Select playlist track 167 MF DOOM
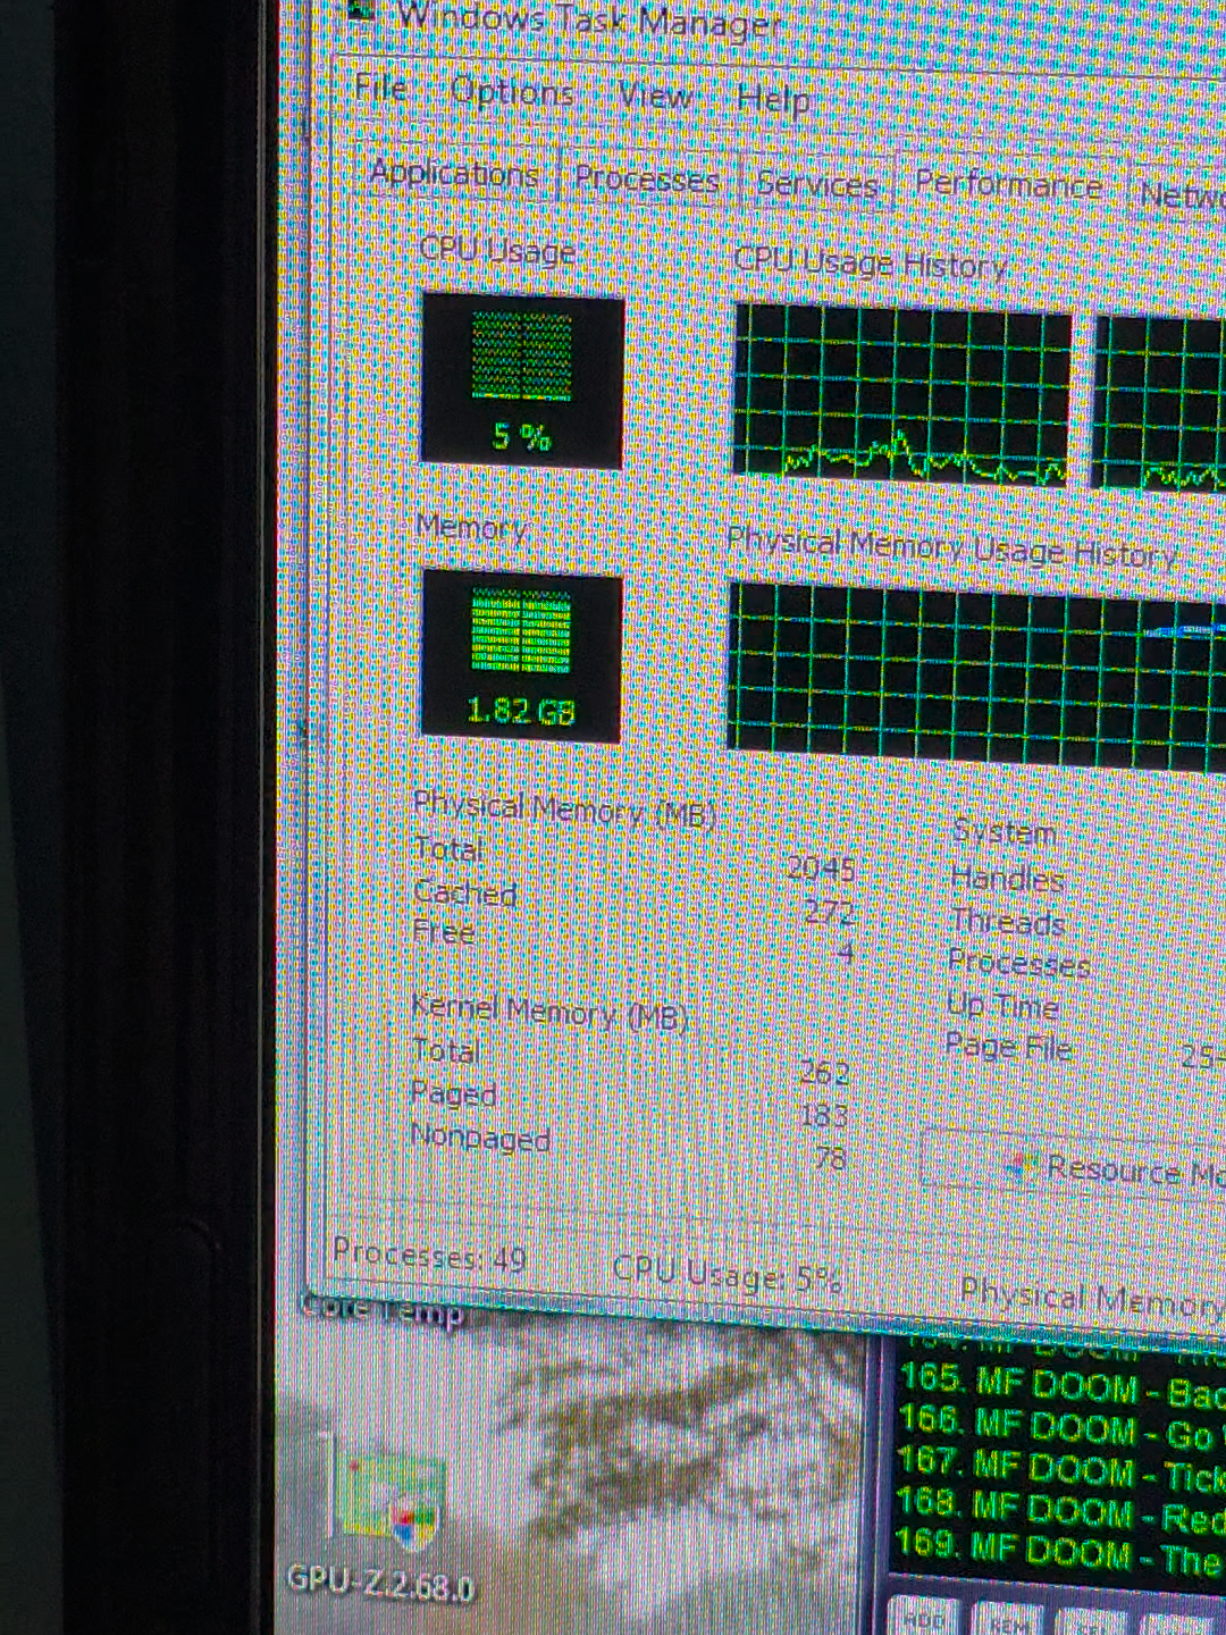The width and height of the screenshot is (1226, 1635). [x=1060, y=1468]
